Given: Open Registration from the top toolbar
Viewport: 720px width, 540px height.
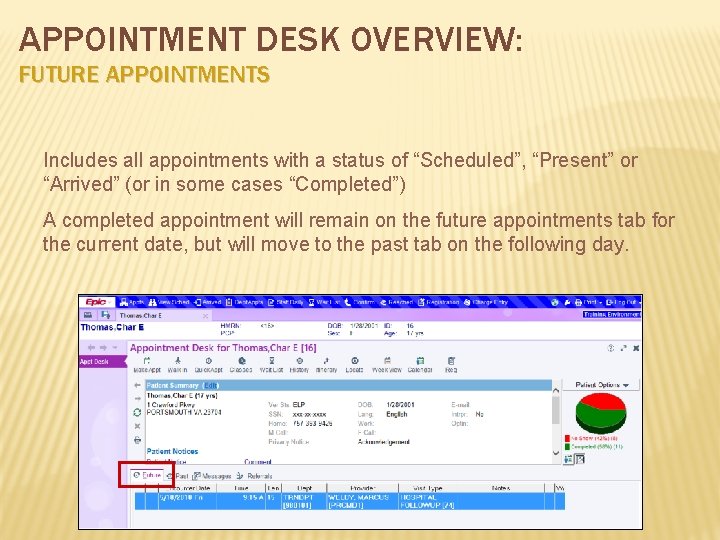Looking at the screenshot, I should pos(438,302).
